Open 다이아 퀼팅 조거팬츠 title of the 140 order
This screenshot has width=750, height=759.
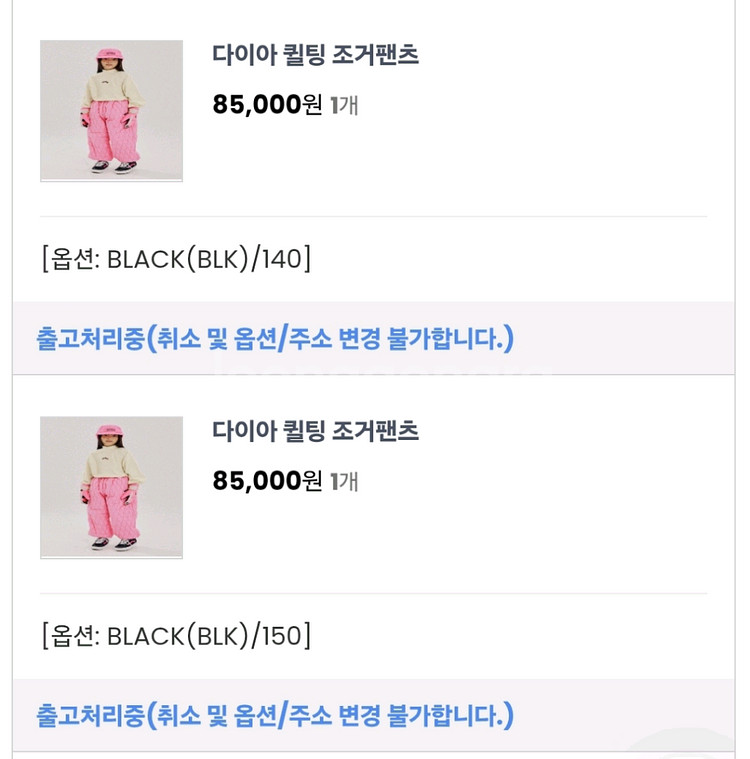click(315, 56)
